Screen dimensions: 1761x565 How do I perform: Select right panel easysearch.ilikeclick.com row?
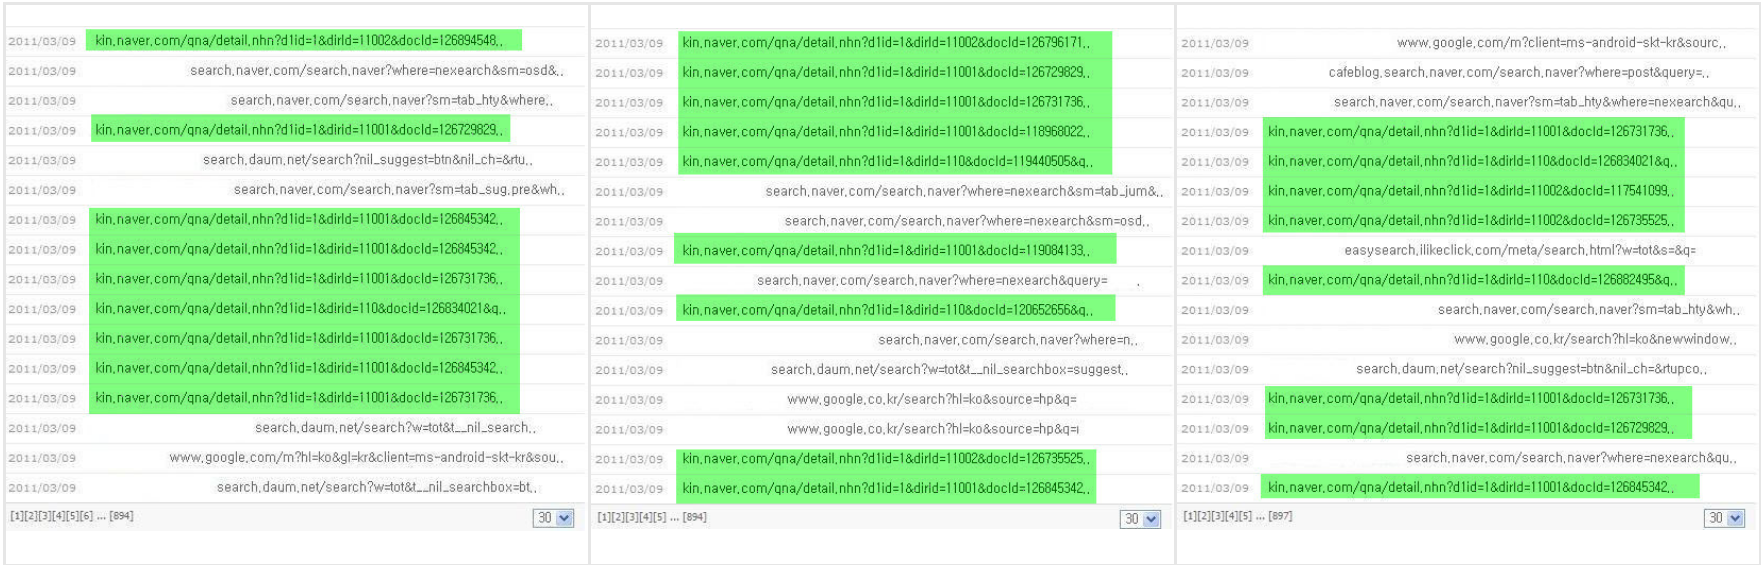coord(1520,250)
